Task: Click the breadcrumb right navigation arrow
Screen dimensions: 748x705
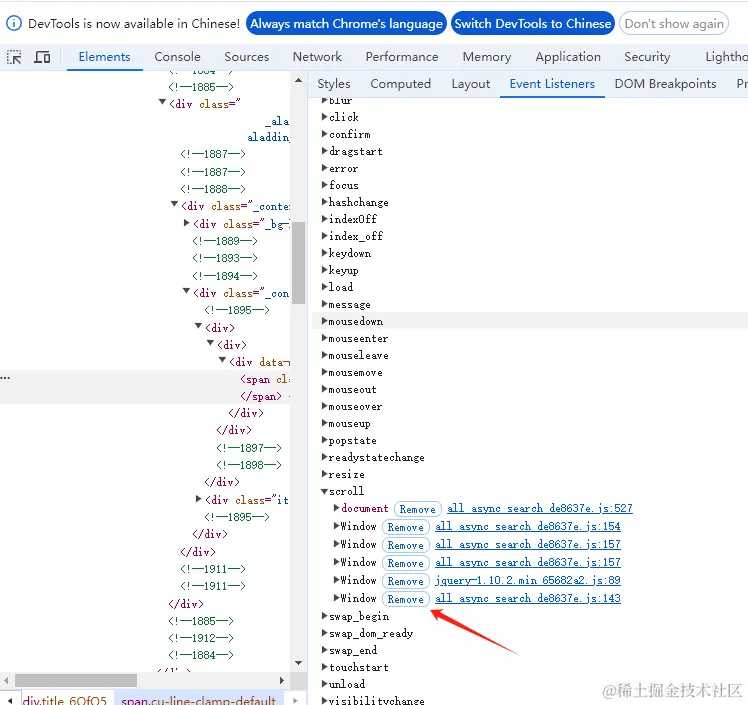Action: (295, 700)
